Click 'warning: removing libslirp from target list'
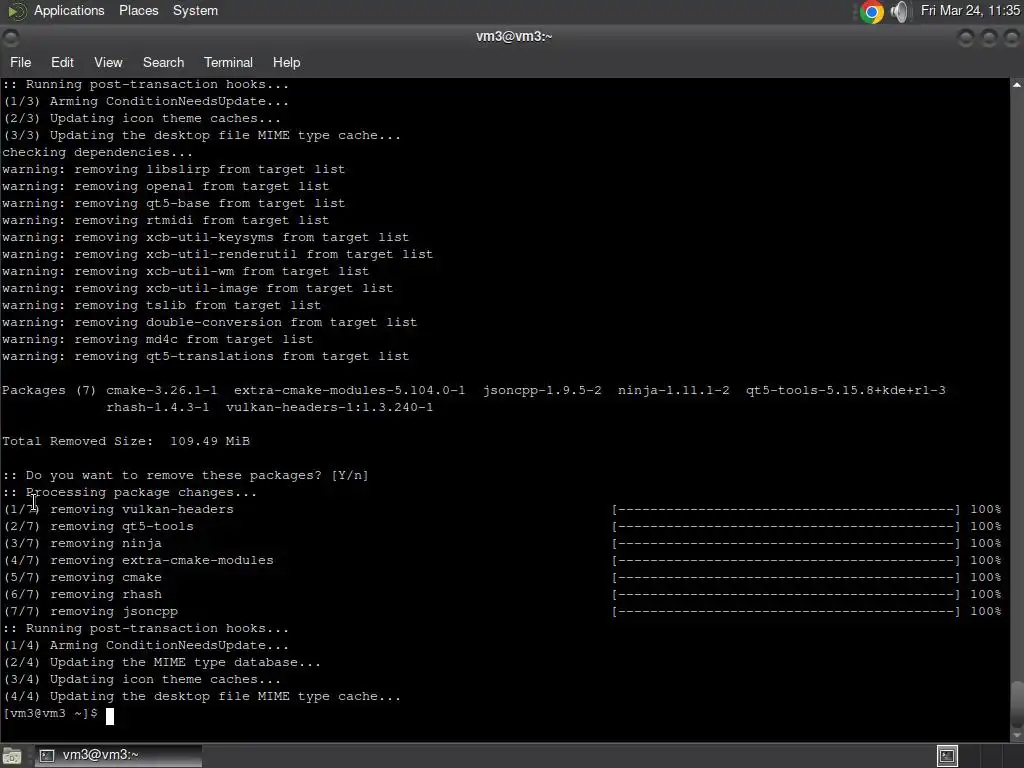This screenshot has width=1024, height=768. click(x=174, y=170)
